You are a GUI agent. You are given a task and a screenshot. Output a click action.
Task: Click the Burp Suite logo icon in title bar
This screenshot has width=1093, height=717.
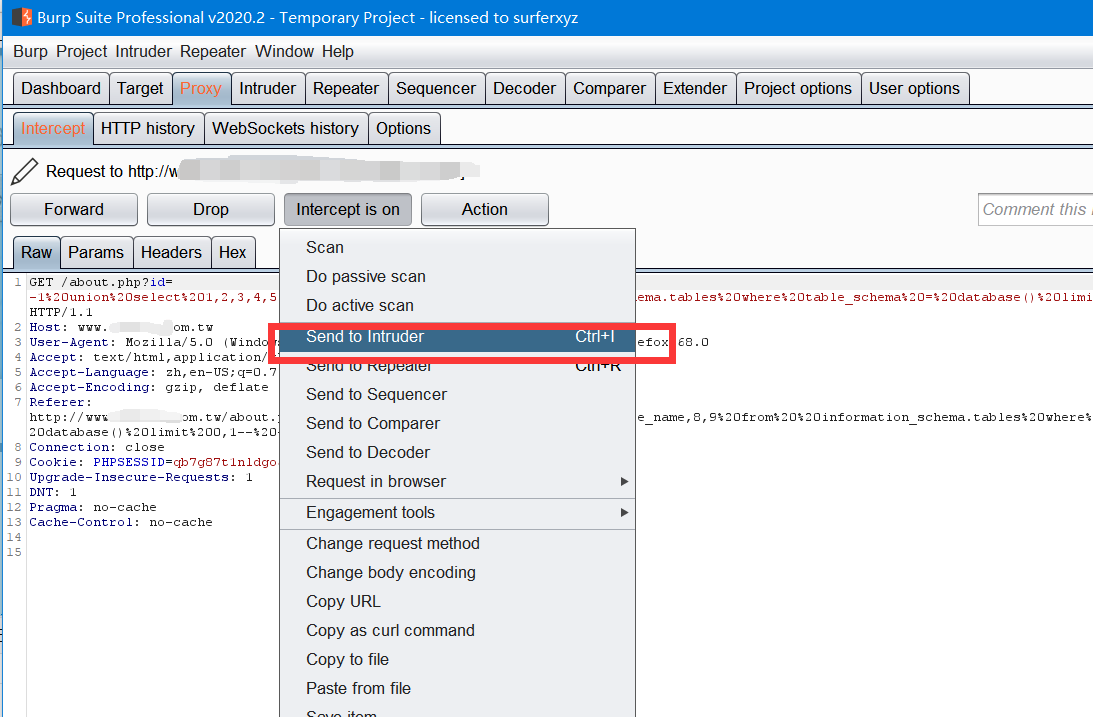point(22,17)
